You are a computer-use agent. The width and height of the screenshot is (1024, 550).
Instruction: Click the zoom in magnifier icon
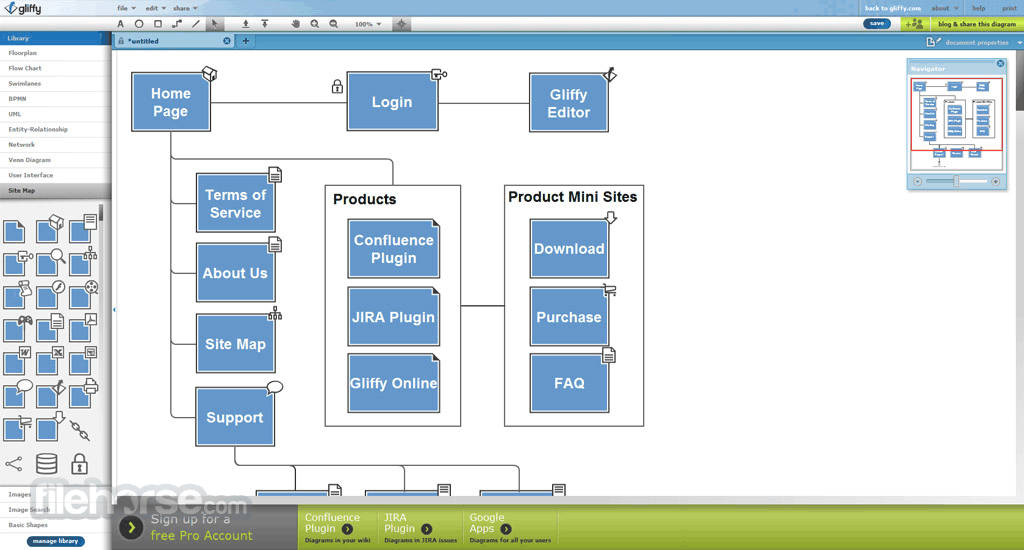point(315,24)
